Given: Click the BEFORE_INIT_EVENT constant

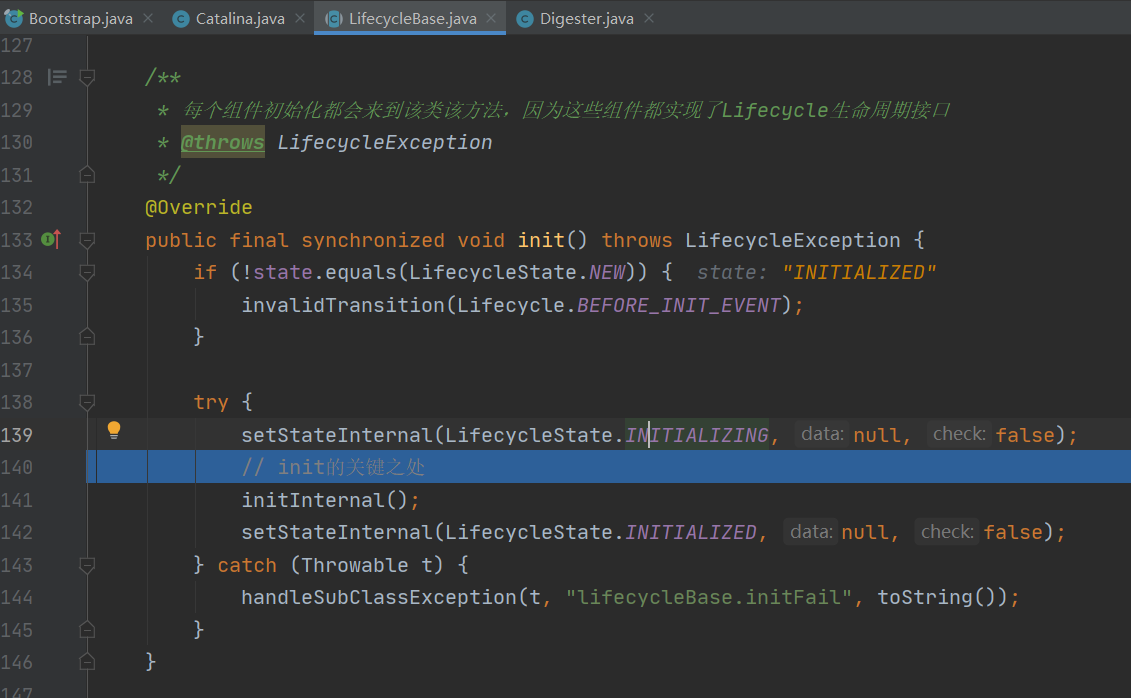Looking at the screenshot, I should 679,305.
